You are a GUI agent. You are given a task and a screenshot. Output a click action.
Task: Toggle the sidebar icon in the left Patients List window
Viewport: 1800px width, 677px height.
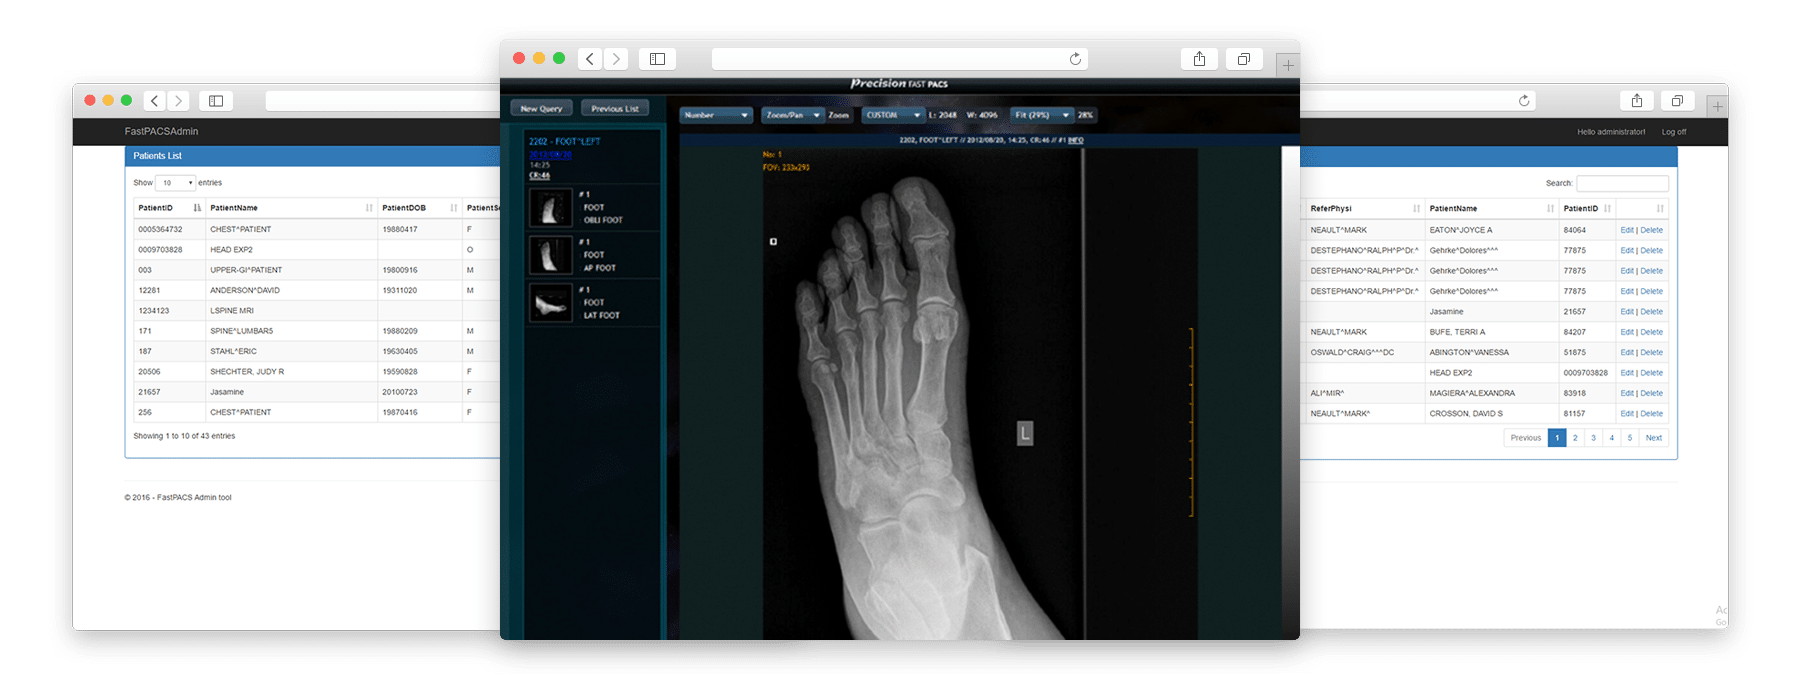point(216,100)
